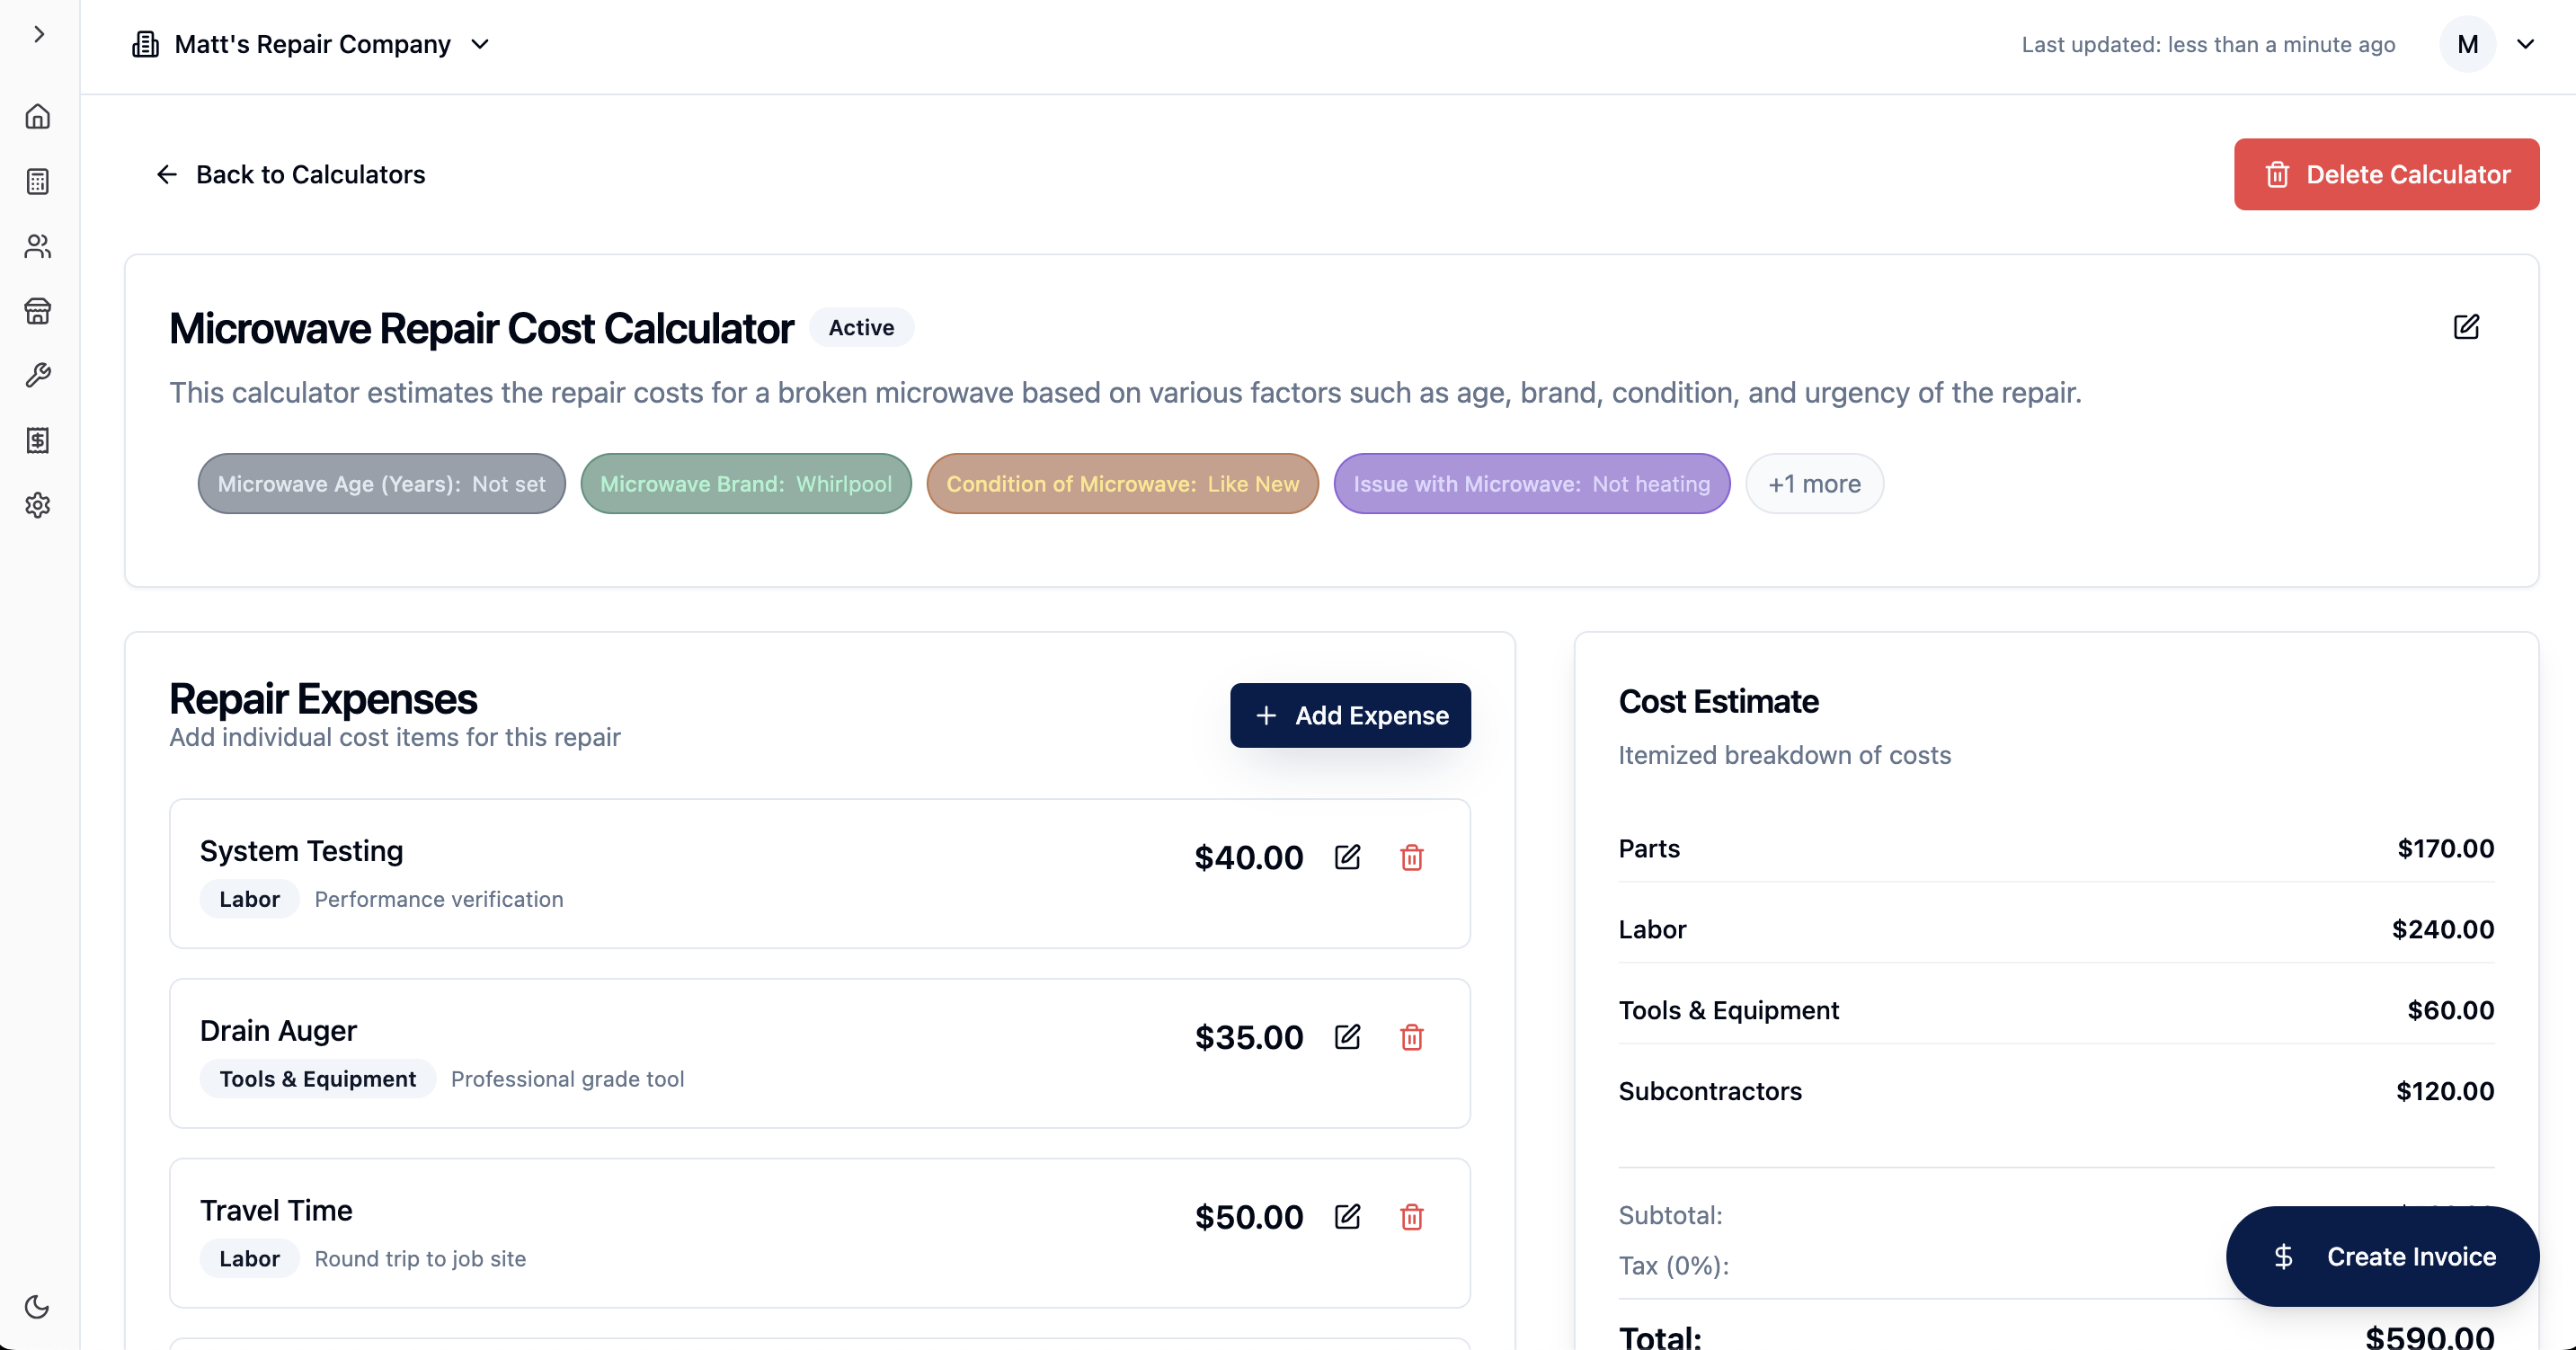Open the store icon in sidebar

tap(38, 311)
